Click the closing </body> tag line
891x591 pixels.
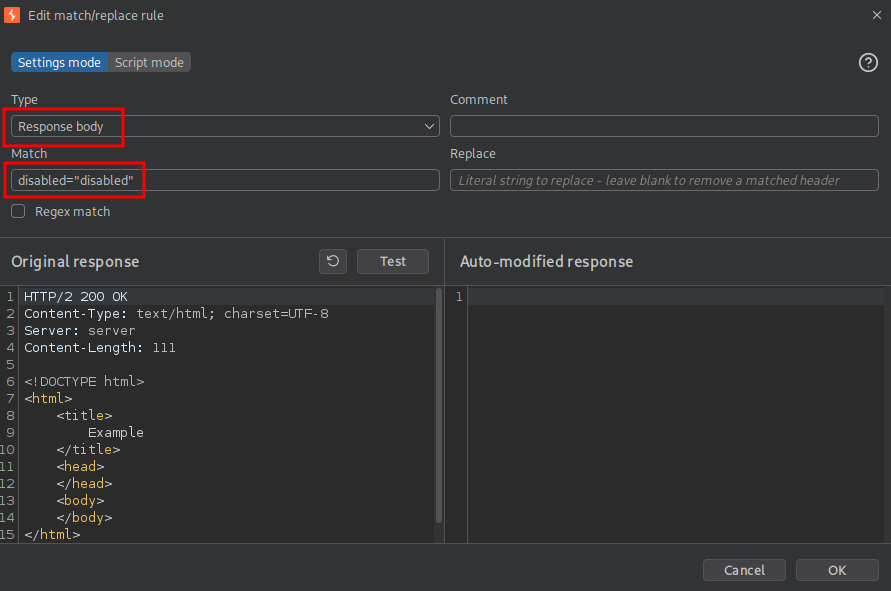point(84,518)
